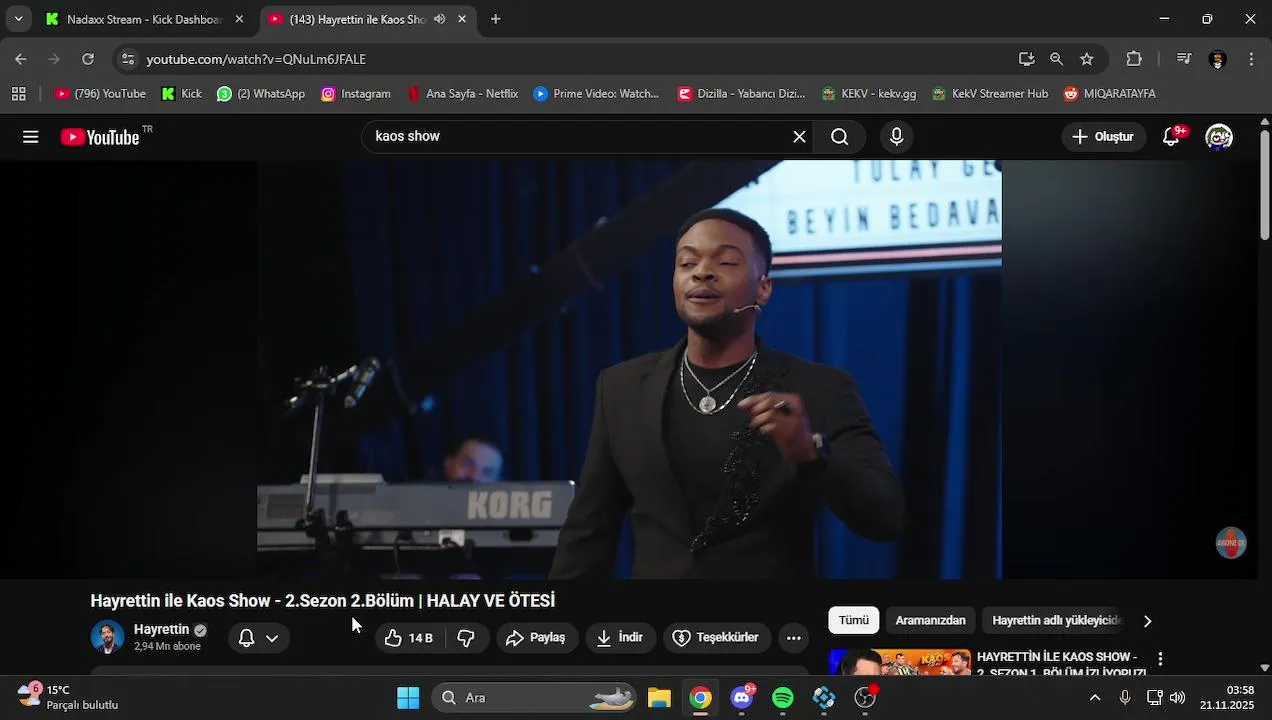Viewport: 1272px width, 720px height.
Task: Close the Nadaxx Stream Kick tab
Action: click(x=239, y=19)
